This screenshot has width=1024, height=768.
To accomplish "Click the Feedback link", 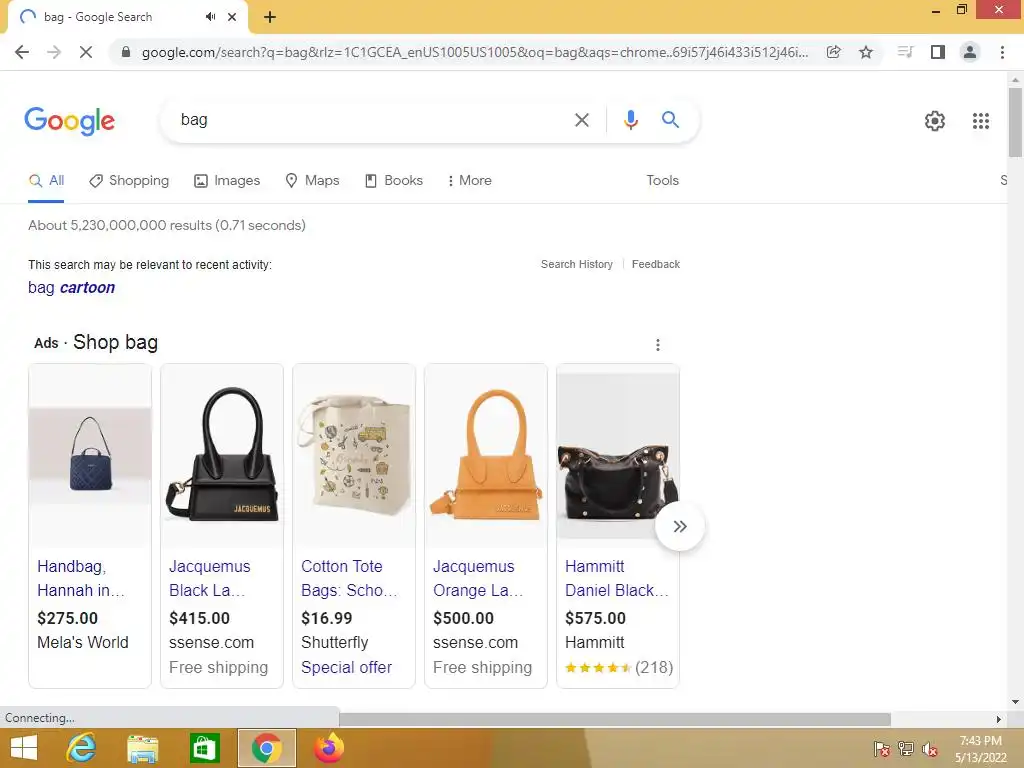I will [x=656, y=264].
